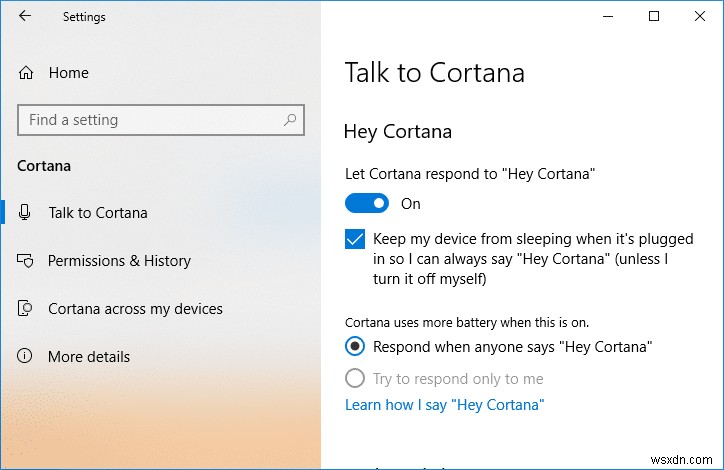Click the Home house icon
Viewport: 724px width, 470px height.
pos(26,73)
